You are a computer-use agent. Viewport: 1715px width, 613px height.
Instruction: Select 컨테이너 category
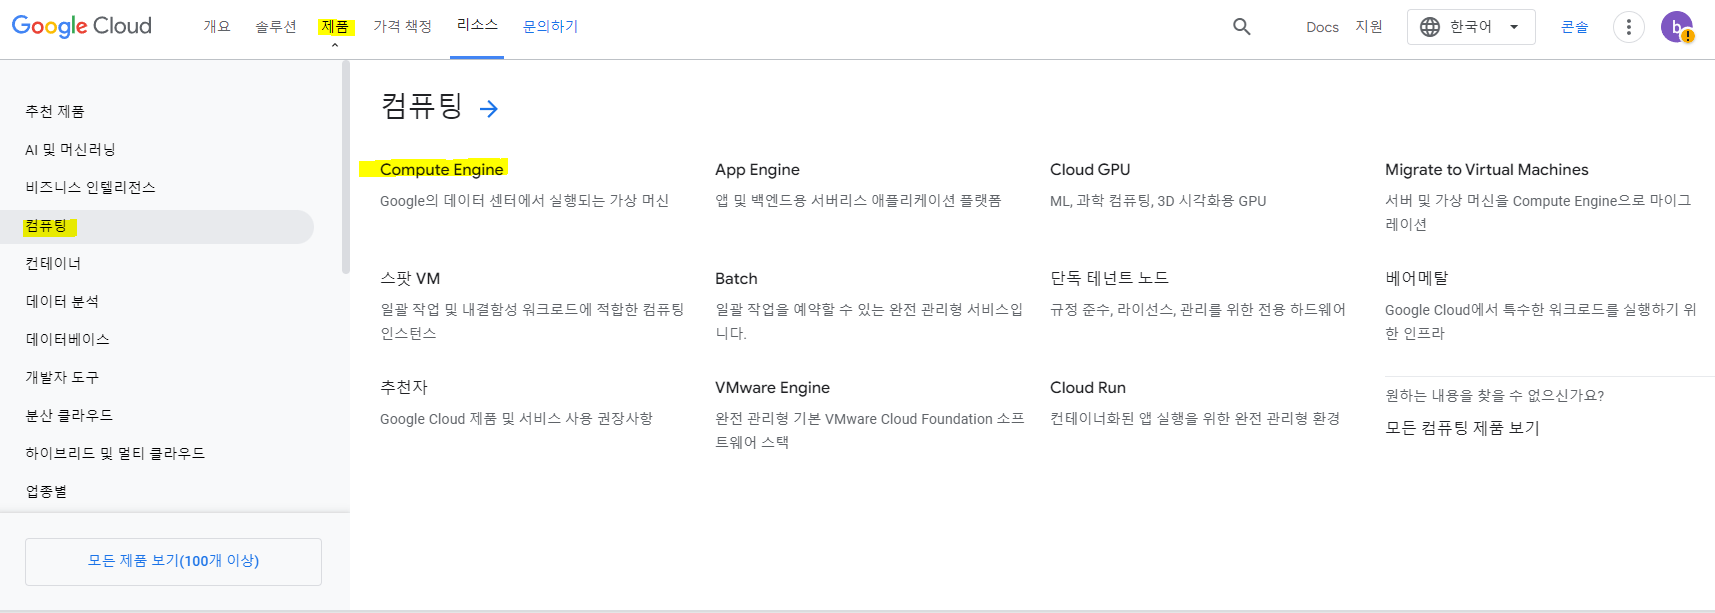point(53,263)
